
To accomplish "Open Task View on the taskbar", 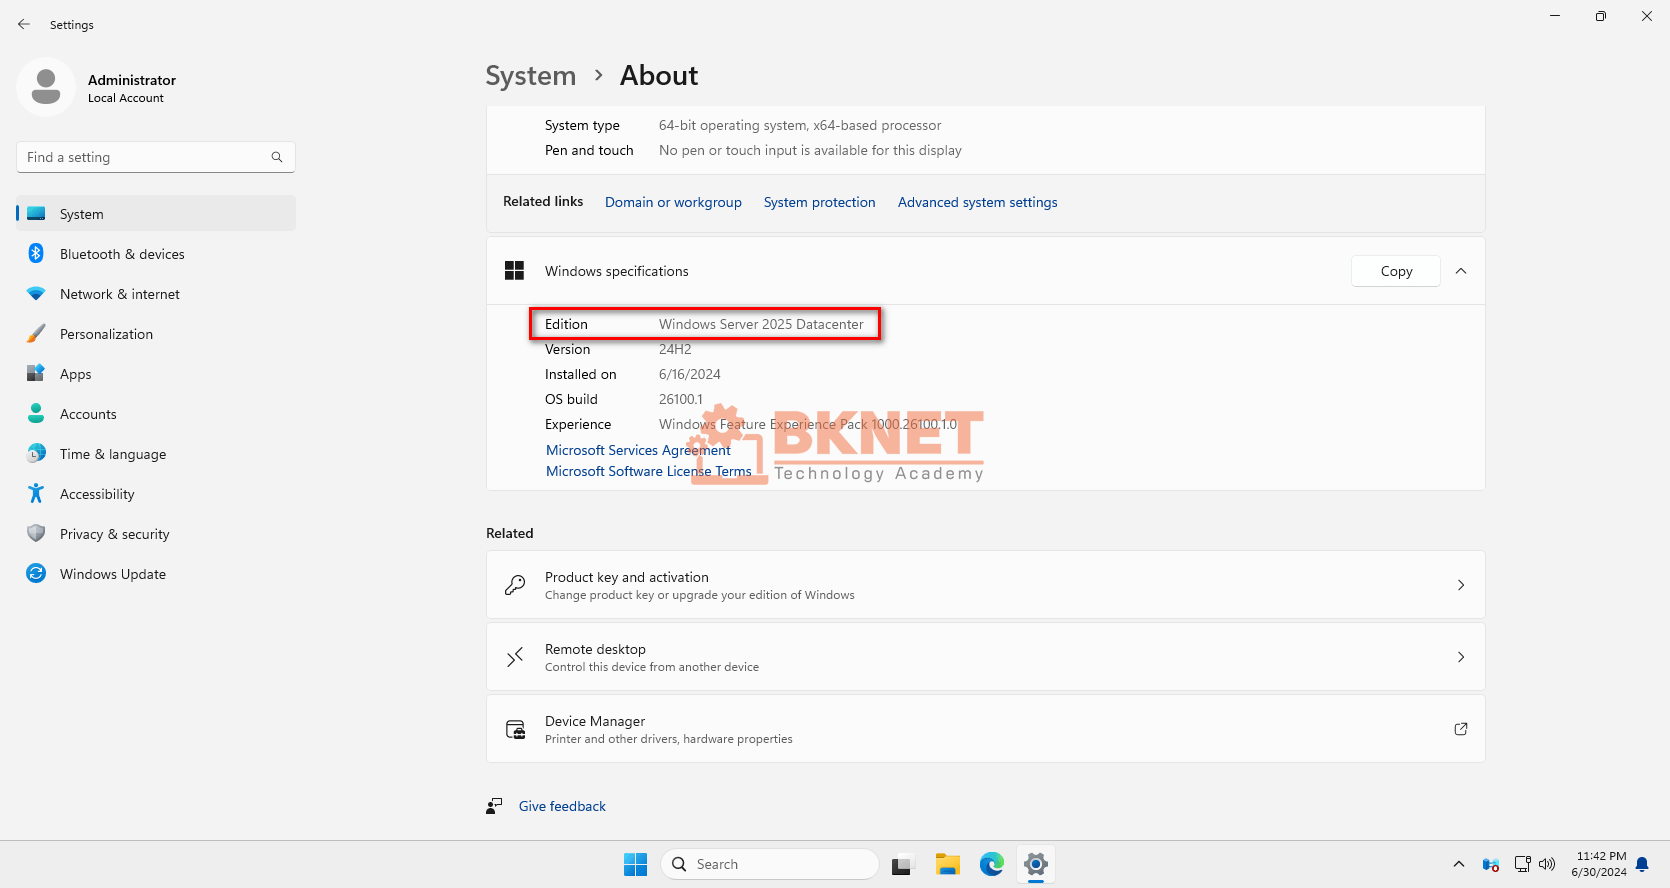I will pos(903,864).
